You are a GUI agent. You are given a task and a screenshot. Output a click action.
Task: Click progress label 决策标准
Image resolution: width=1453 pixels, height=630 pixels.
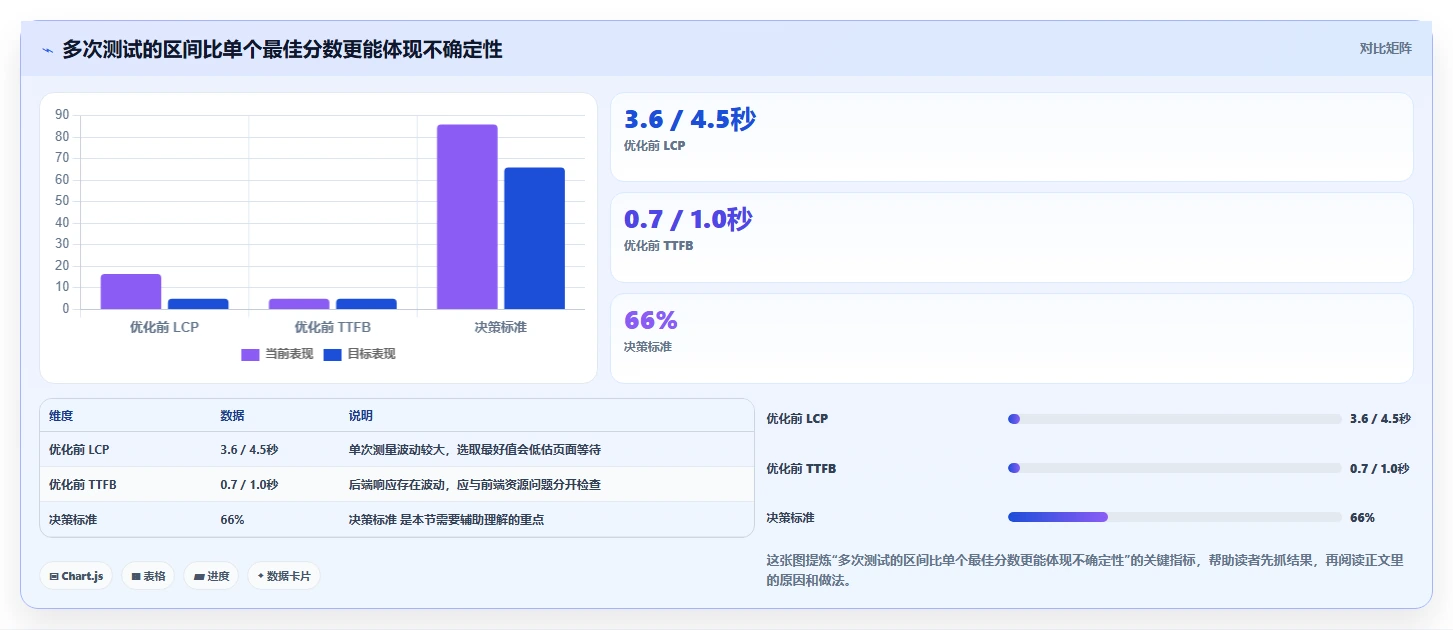tap(790, 518)
